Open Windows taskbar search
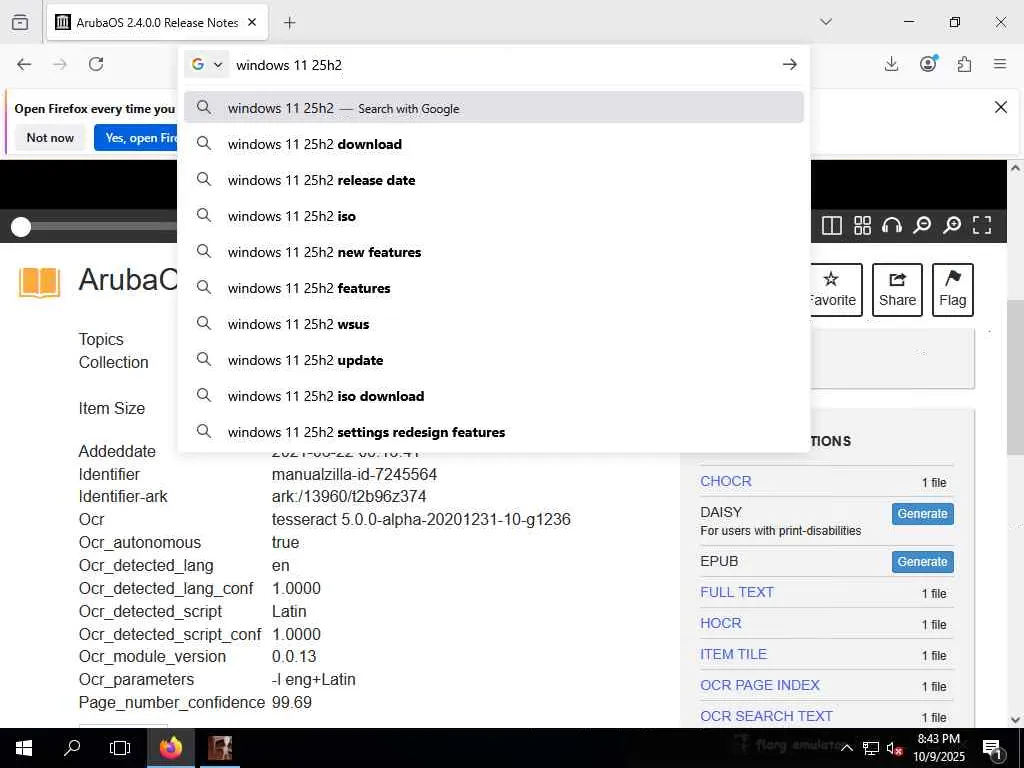 (72, 748)
